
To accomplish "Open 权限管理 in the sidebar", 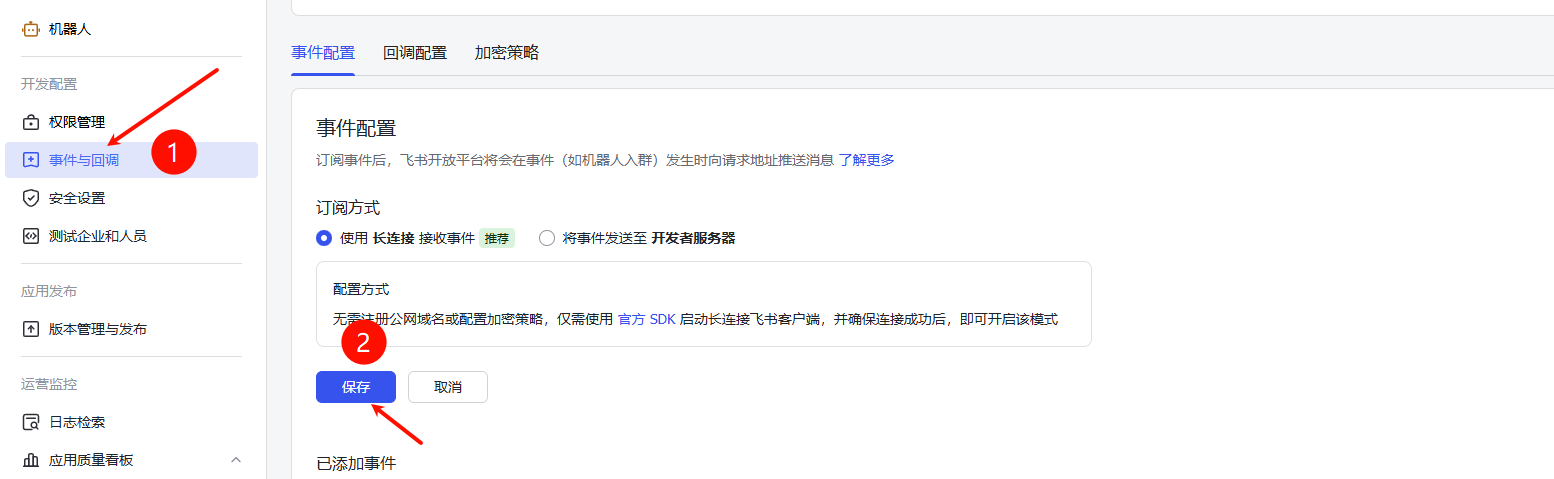I will click(x=131, y=122).
